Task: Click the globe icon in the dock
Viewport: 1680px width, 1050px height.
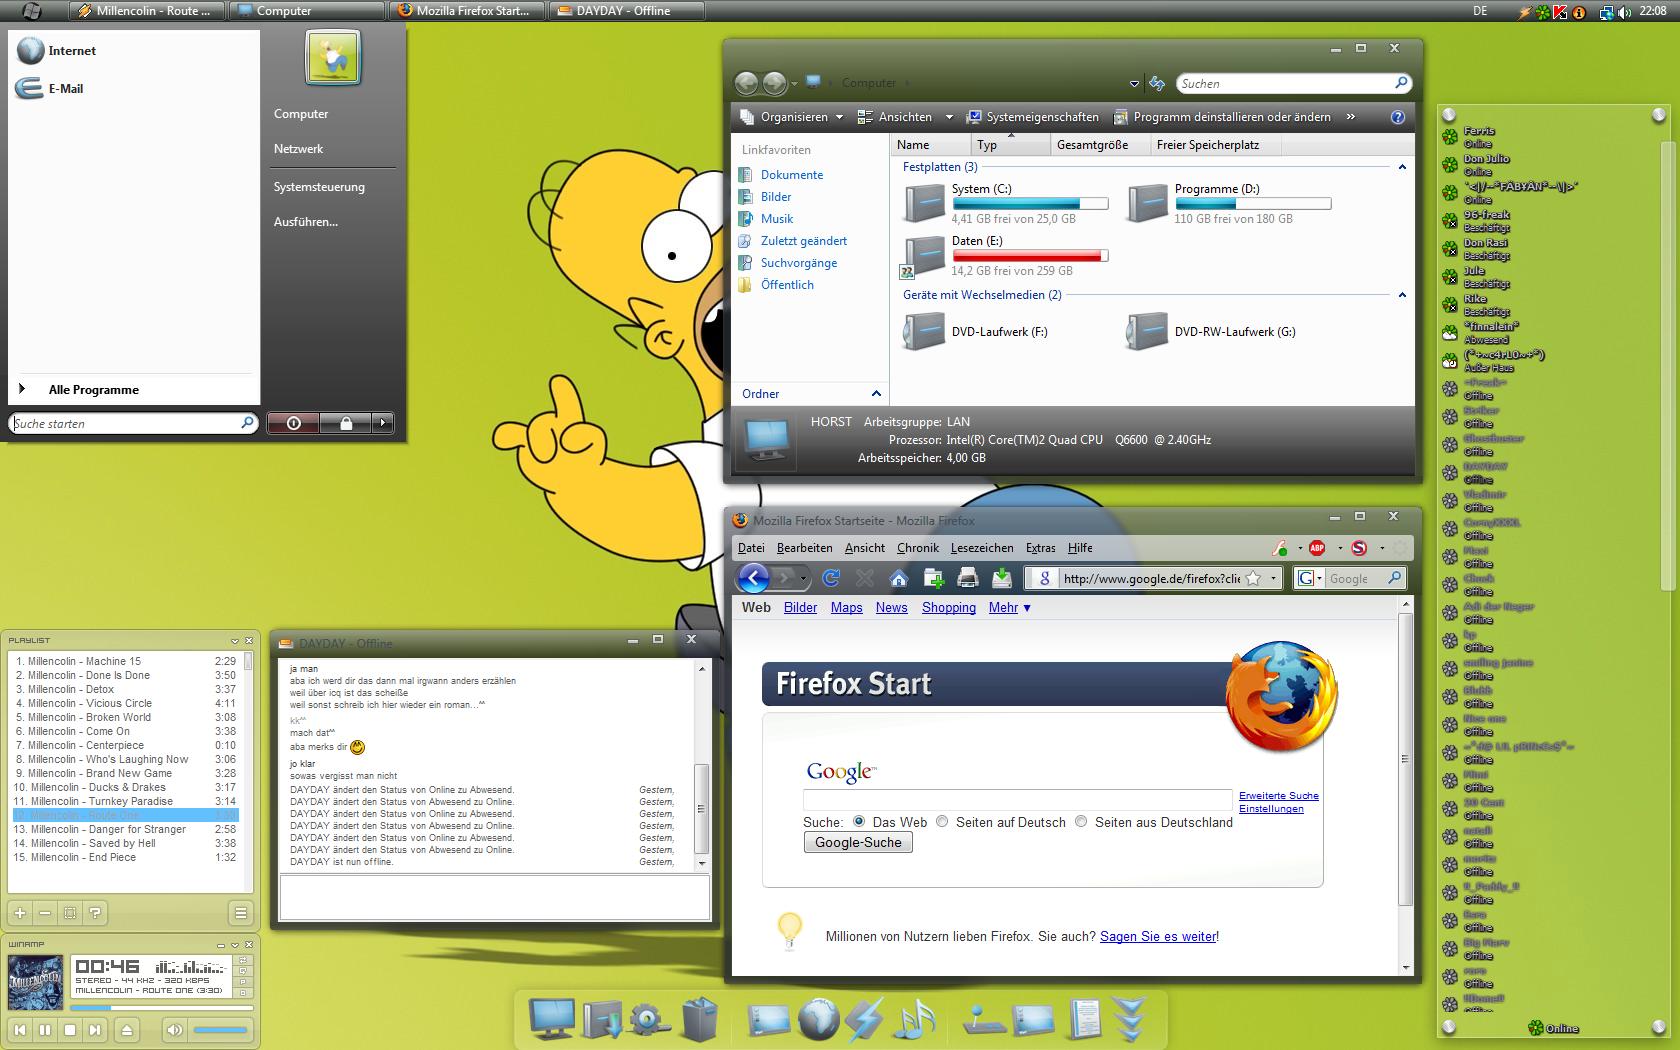Action: pos(817,1019)
